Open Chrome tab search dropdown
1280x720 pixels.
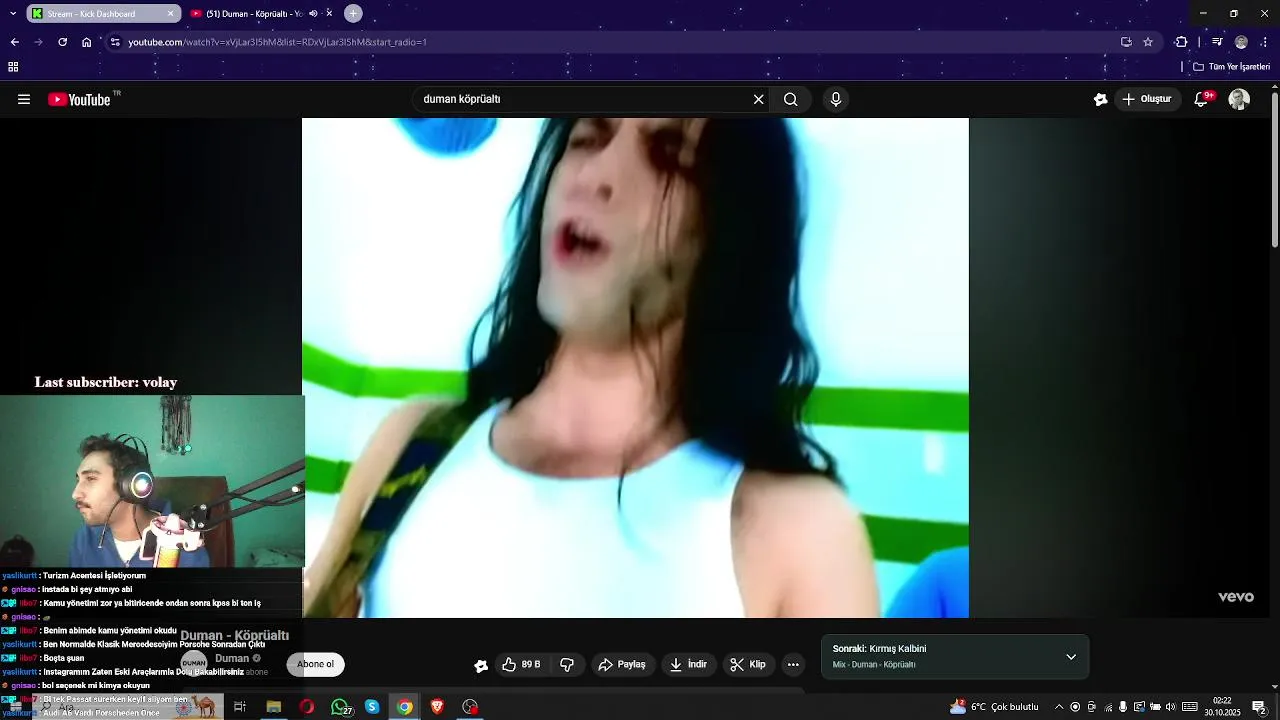click(x=12, y=14)
